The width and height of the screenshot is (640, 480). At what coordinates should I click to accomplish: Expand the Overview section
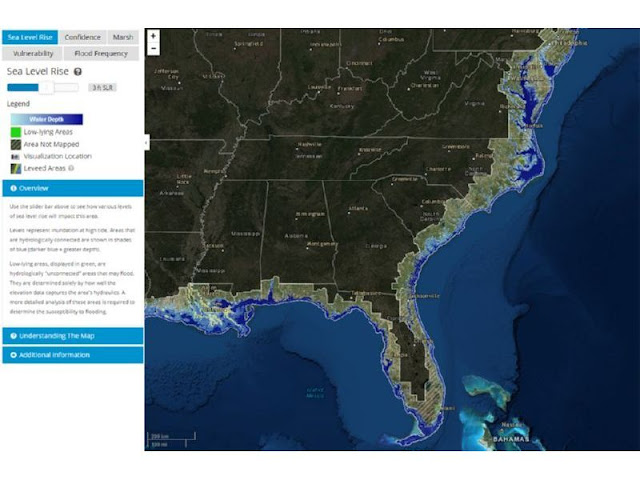pyautogui.click(x=72, y=188)
